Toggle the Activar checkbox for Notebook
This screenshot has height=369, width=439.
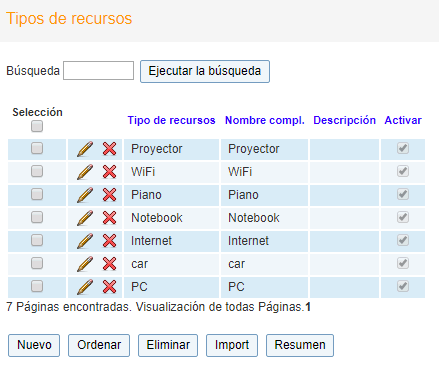coord(403,217)
